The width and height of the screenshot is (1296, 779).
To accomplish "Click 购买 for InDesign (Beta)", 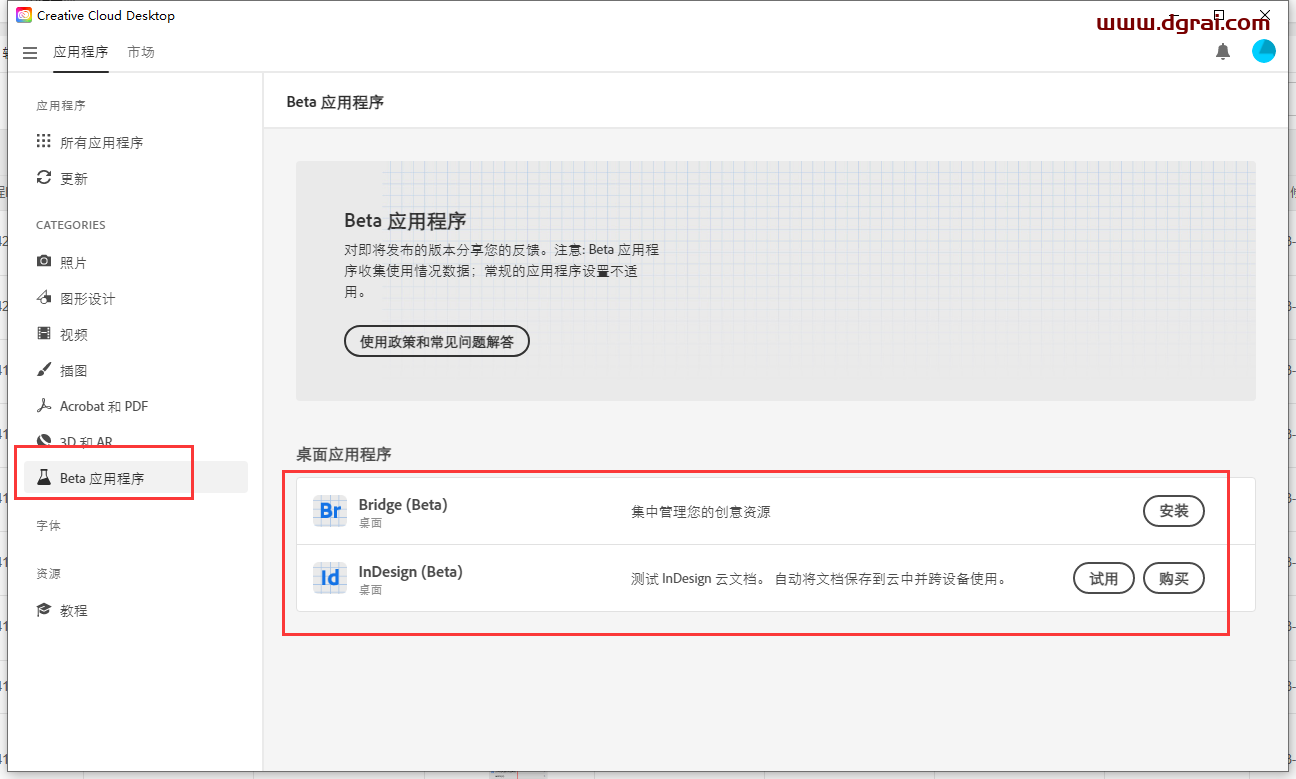I will coord(1174,578).
